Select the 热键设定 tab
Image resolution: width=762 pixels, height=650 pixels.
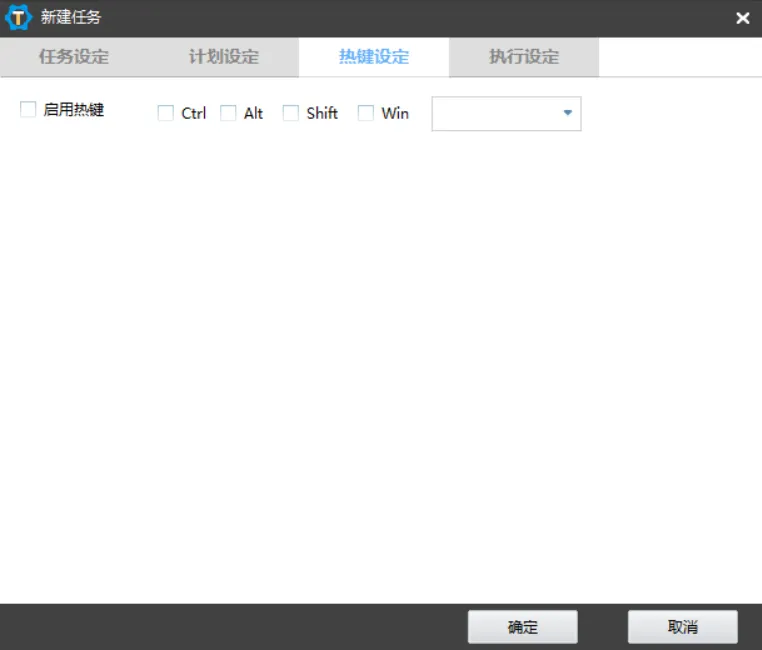pyautogui.click(x=374, y=57)
